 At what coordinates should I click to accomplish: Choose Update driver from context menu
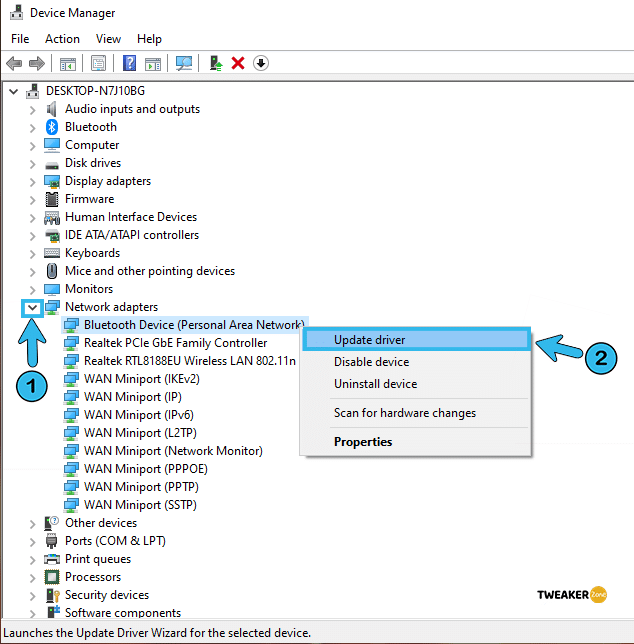(x=416, y=340)
